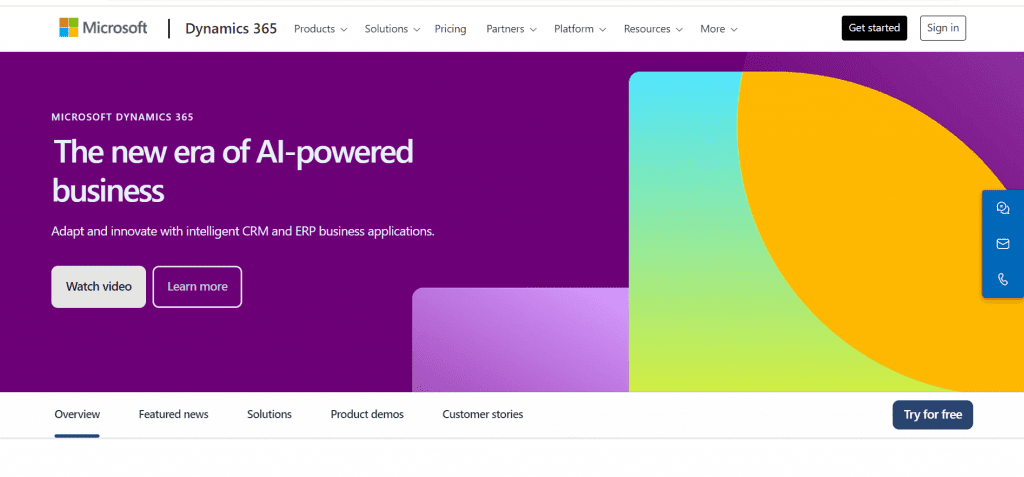This screenshot has height=477, width=1024.
Task: Go to the Solutions section tab
Action: click(269, 414)
